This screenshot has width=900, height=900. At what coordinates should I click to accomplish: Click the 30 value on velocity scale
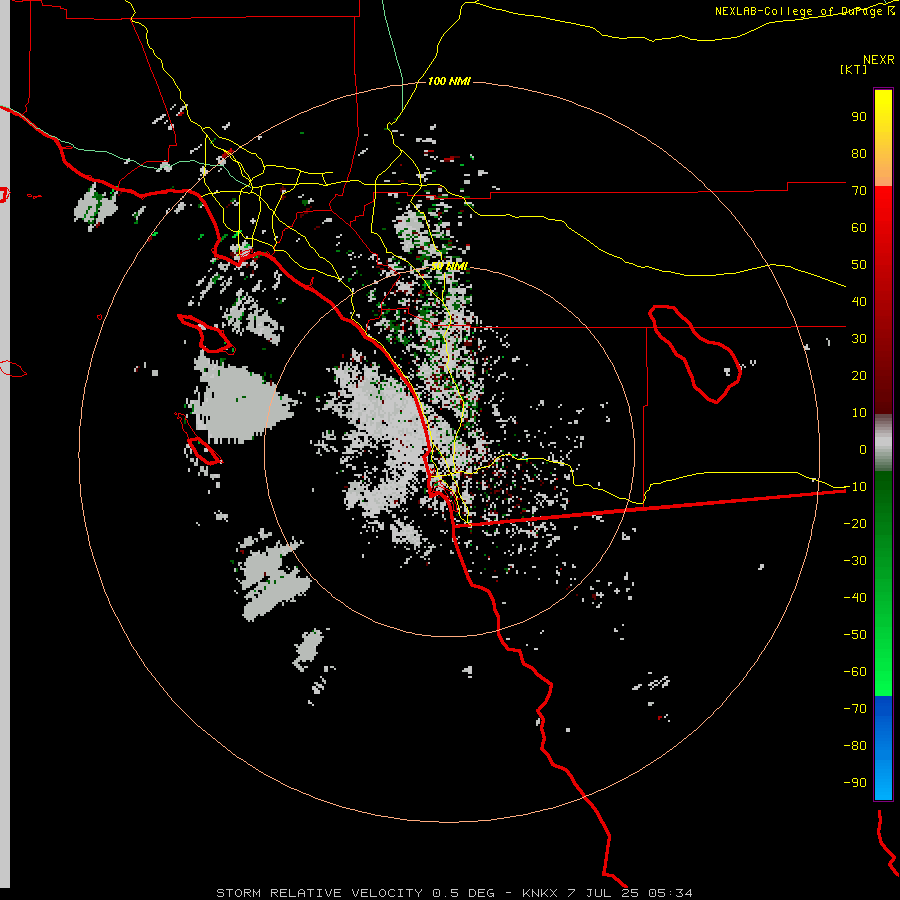click(x=859, y=339)
